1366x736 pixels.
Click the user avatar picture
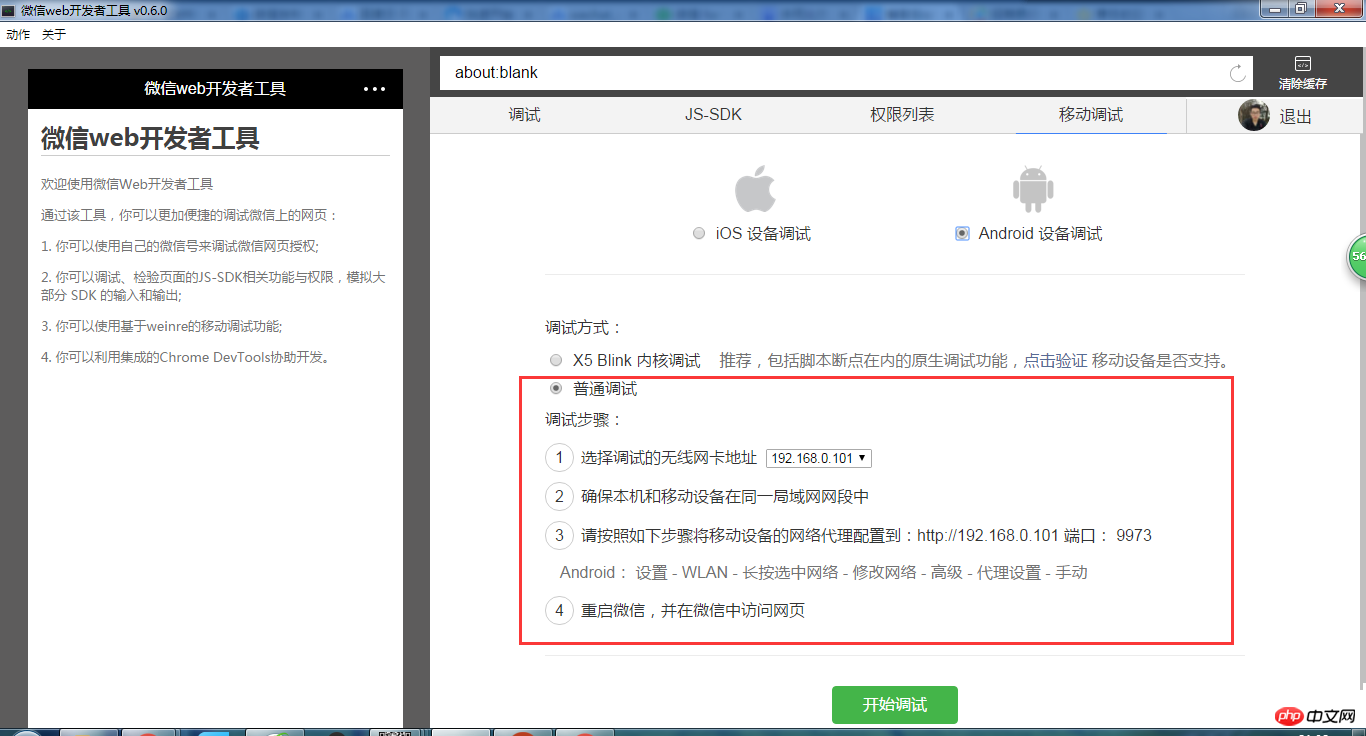(x=1254, y=116)
